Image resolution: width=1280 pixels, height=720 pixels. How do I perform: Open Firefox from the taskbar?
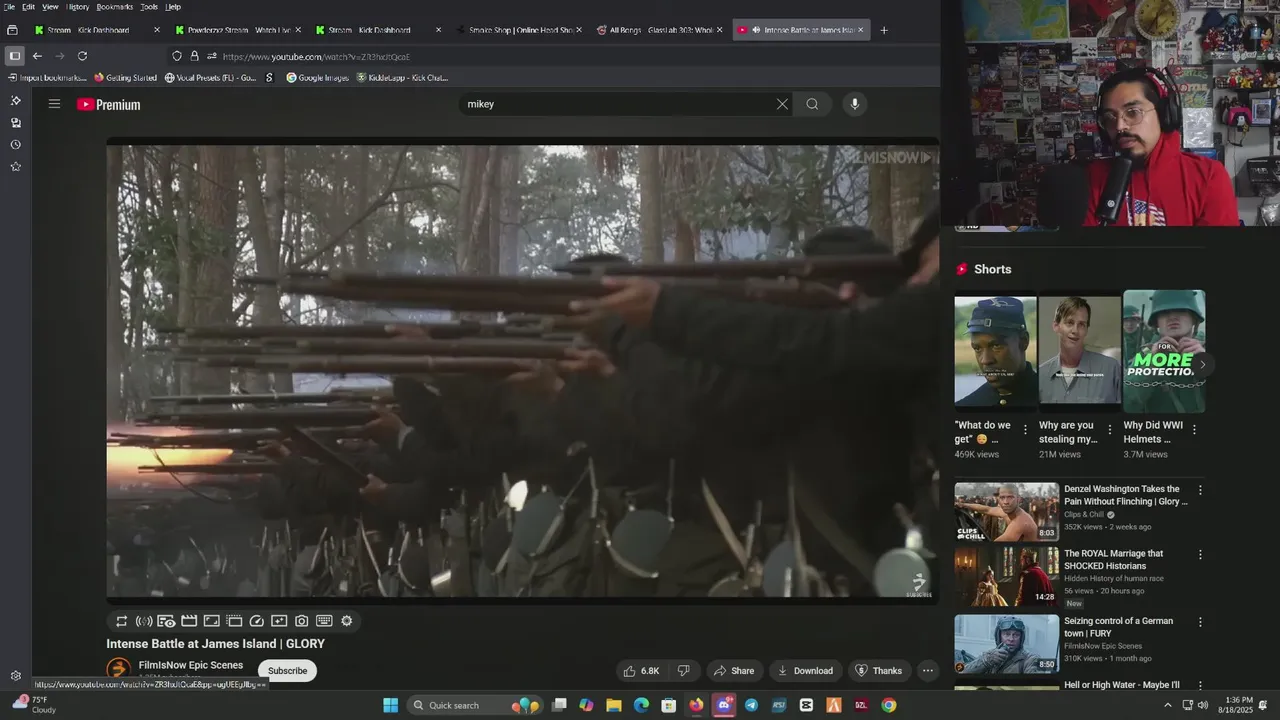click(696, 705)
